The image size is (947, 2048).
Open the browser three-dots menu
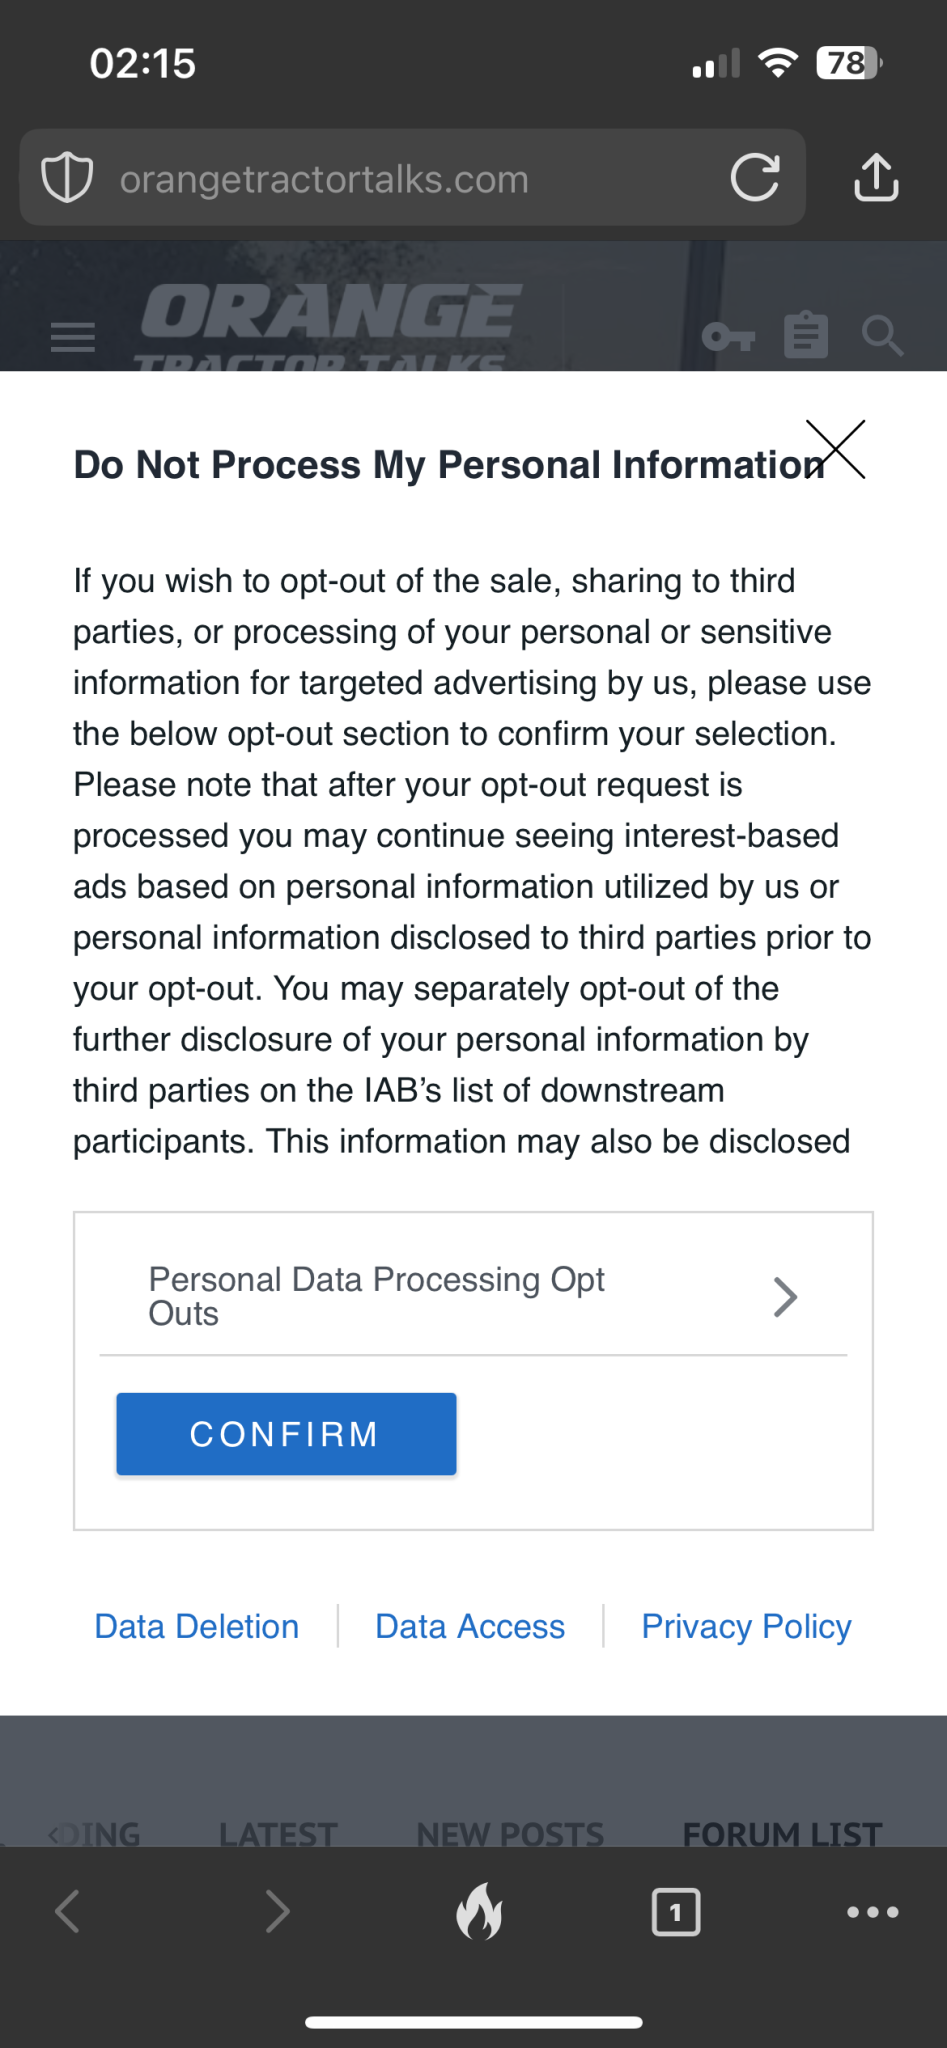point(872,1912)
